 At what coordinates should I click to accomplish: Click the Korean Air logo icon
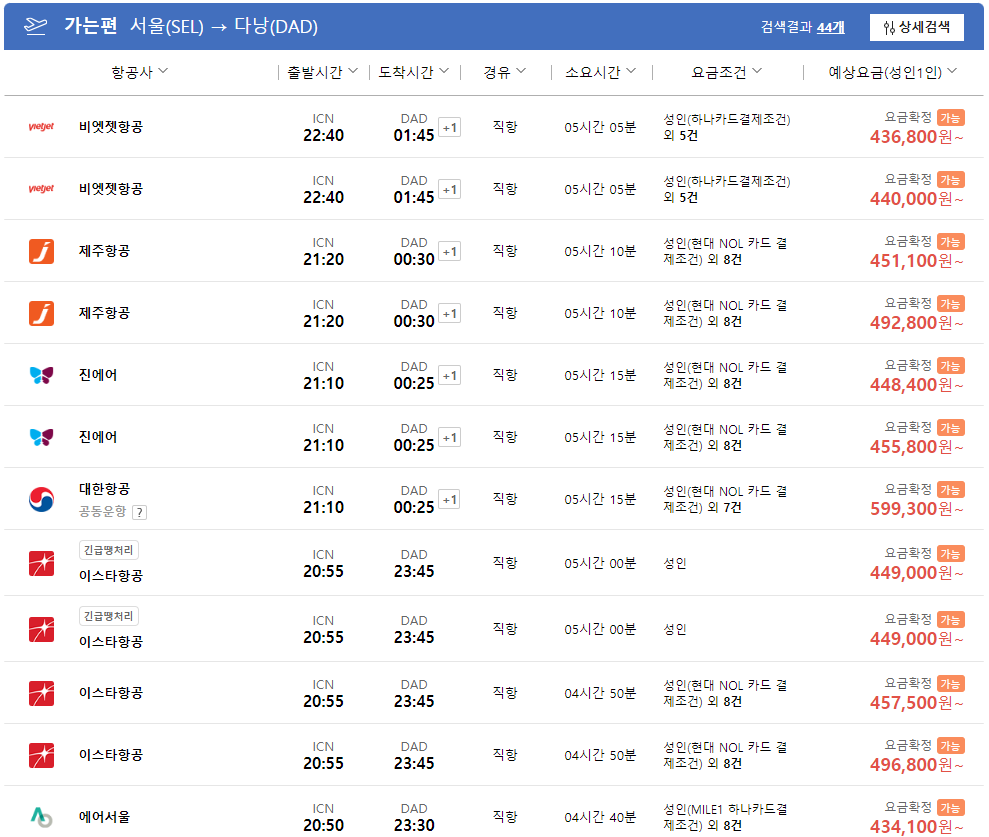click(41, 499)
